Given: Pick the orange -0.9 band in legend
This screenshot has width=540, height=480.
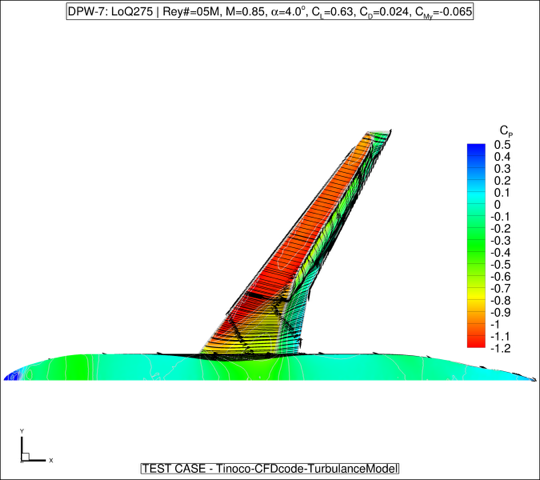Looking at the screenshot, I should click(476, 312).
